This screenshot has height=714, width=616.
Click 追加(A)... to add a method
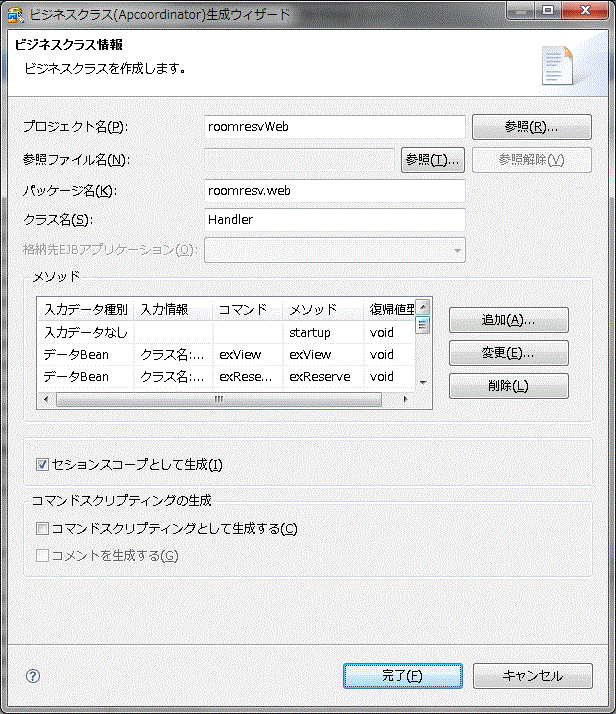point(509,320)
